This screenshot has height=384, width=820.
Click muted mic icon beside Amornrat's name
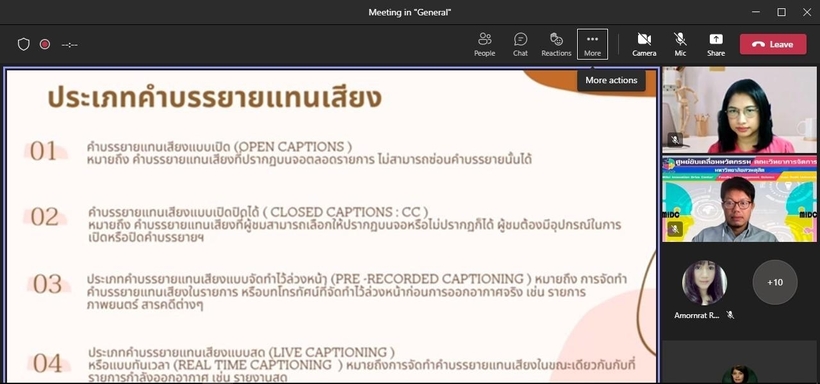click(x=730, y=315)
